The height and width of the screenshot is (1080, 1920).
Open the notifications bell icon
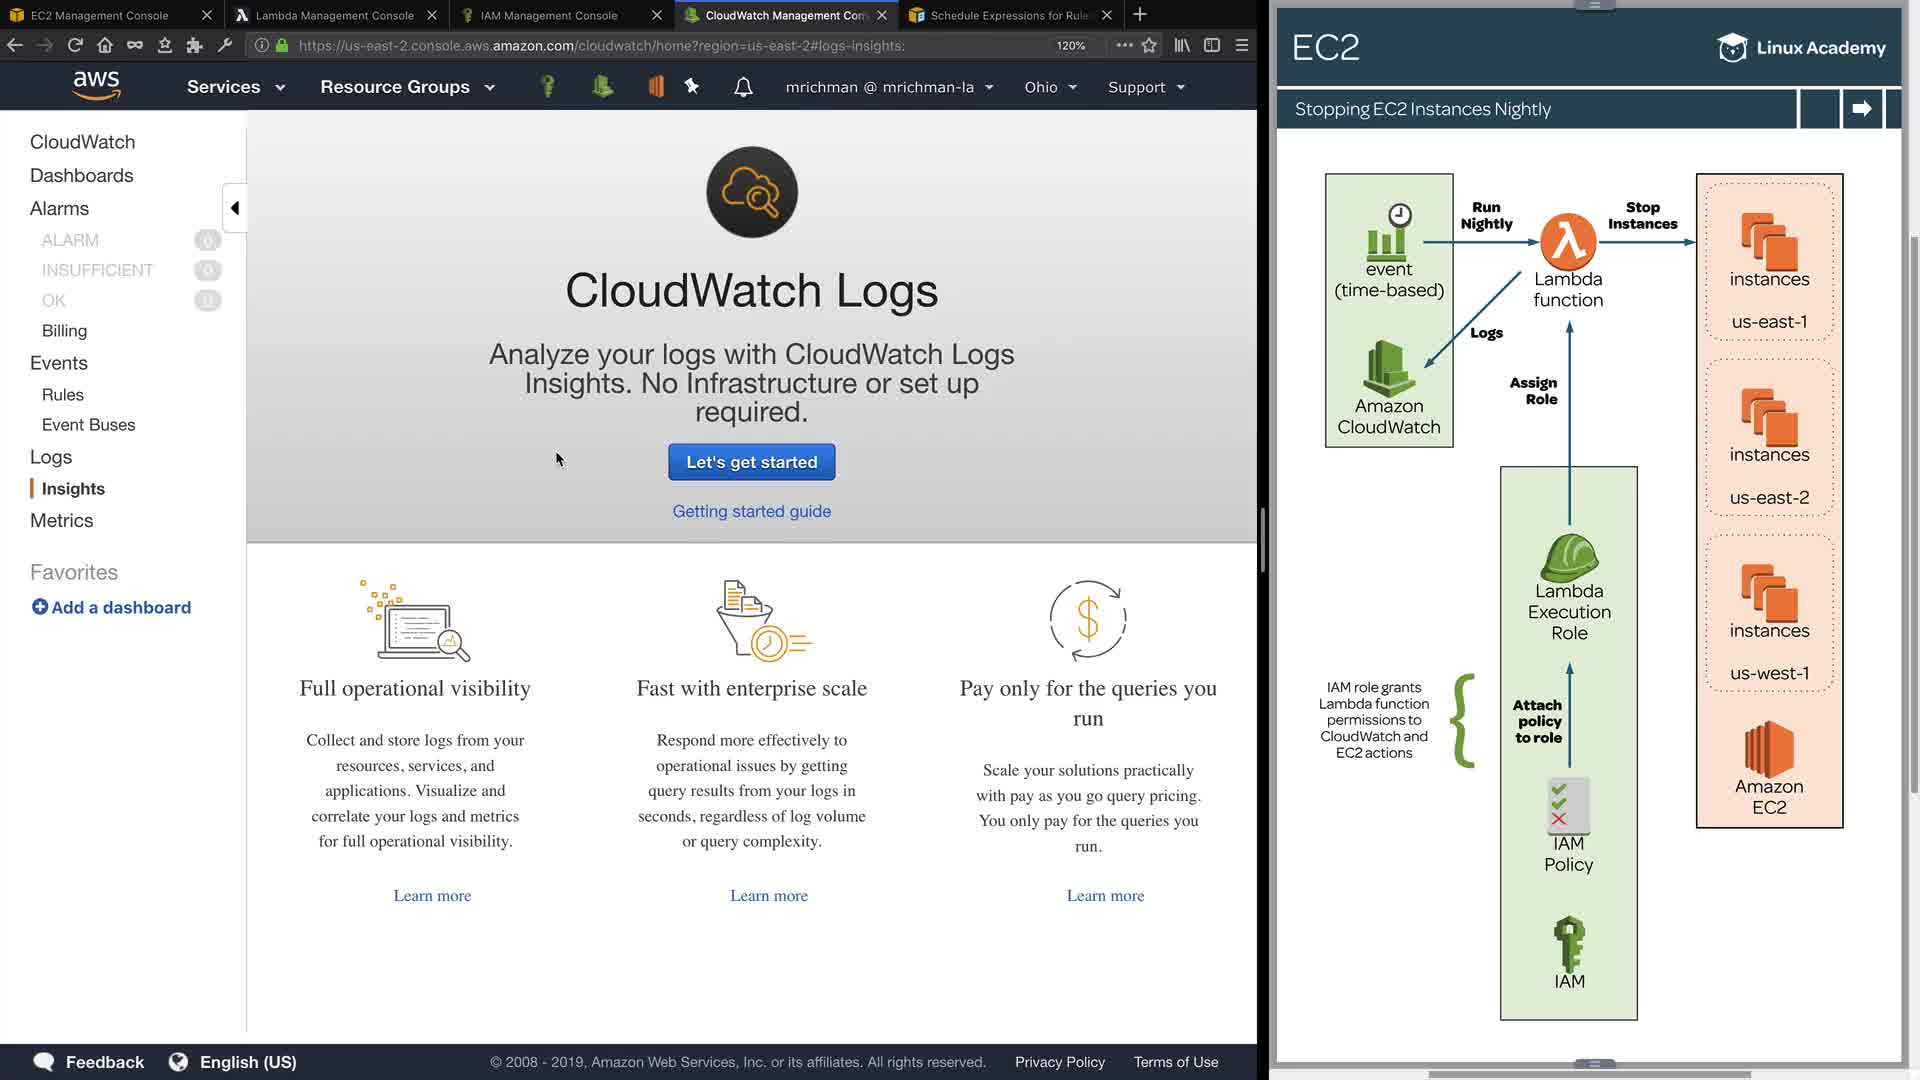(x=743, y=87)
